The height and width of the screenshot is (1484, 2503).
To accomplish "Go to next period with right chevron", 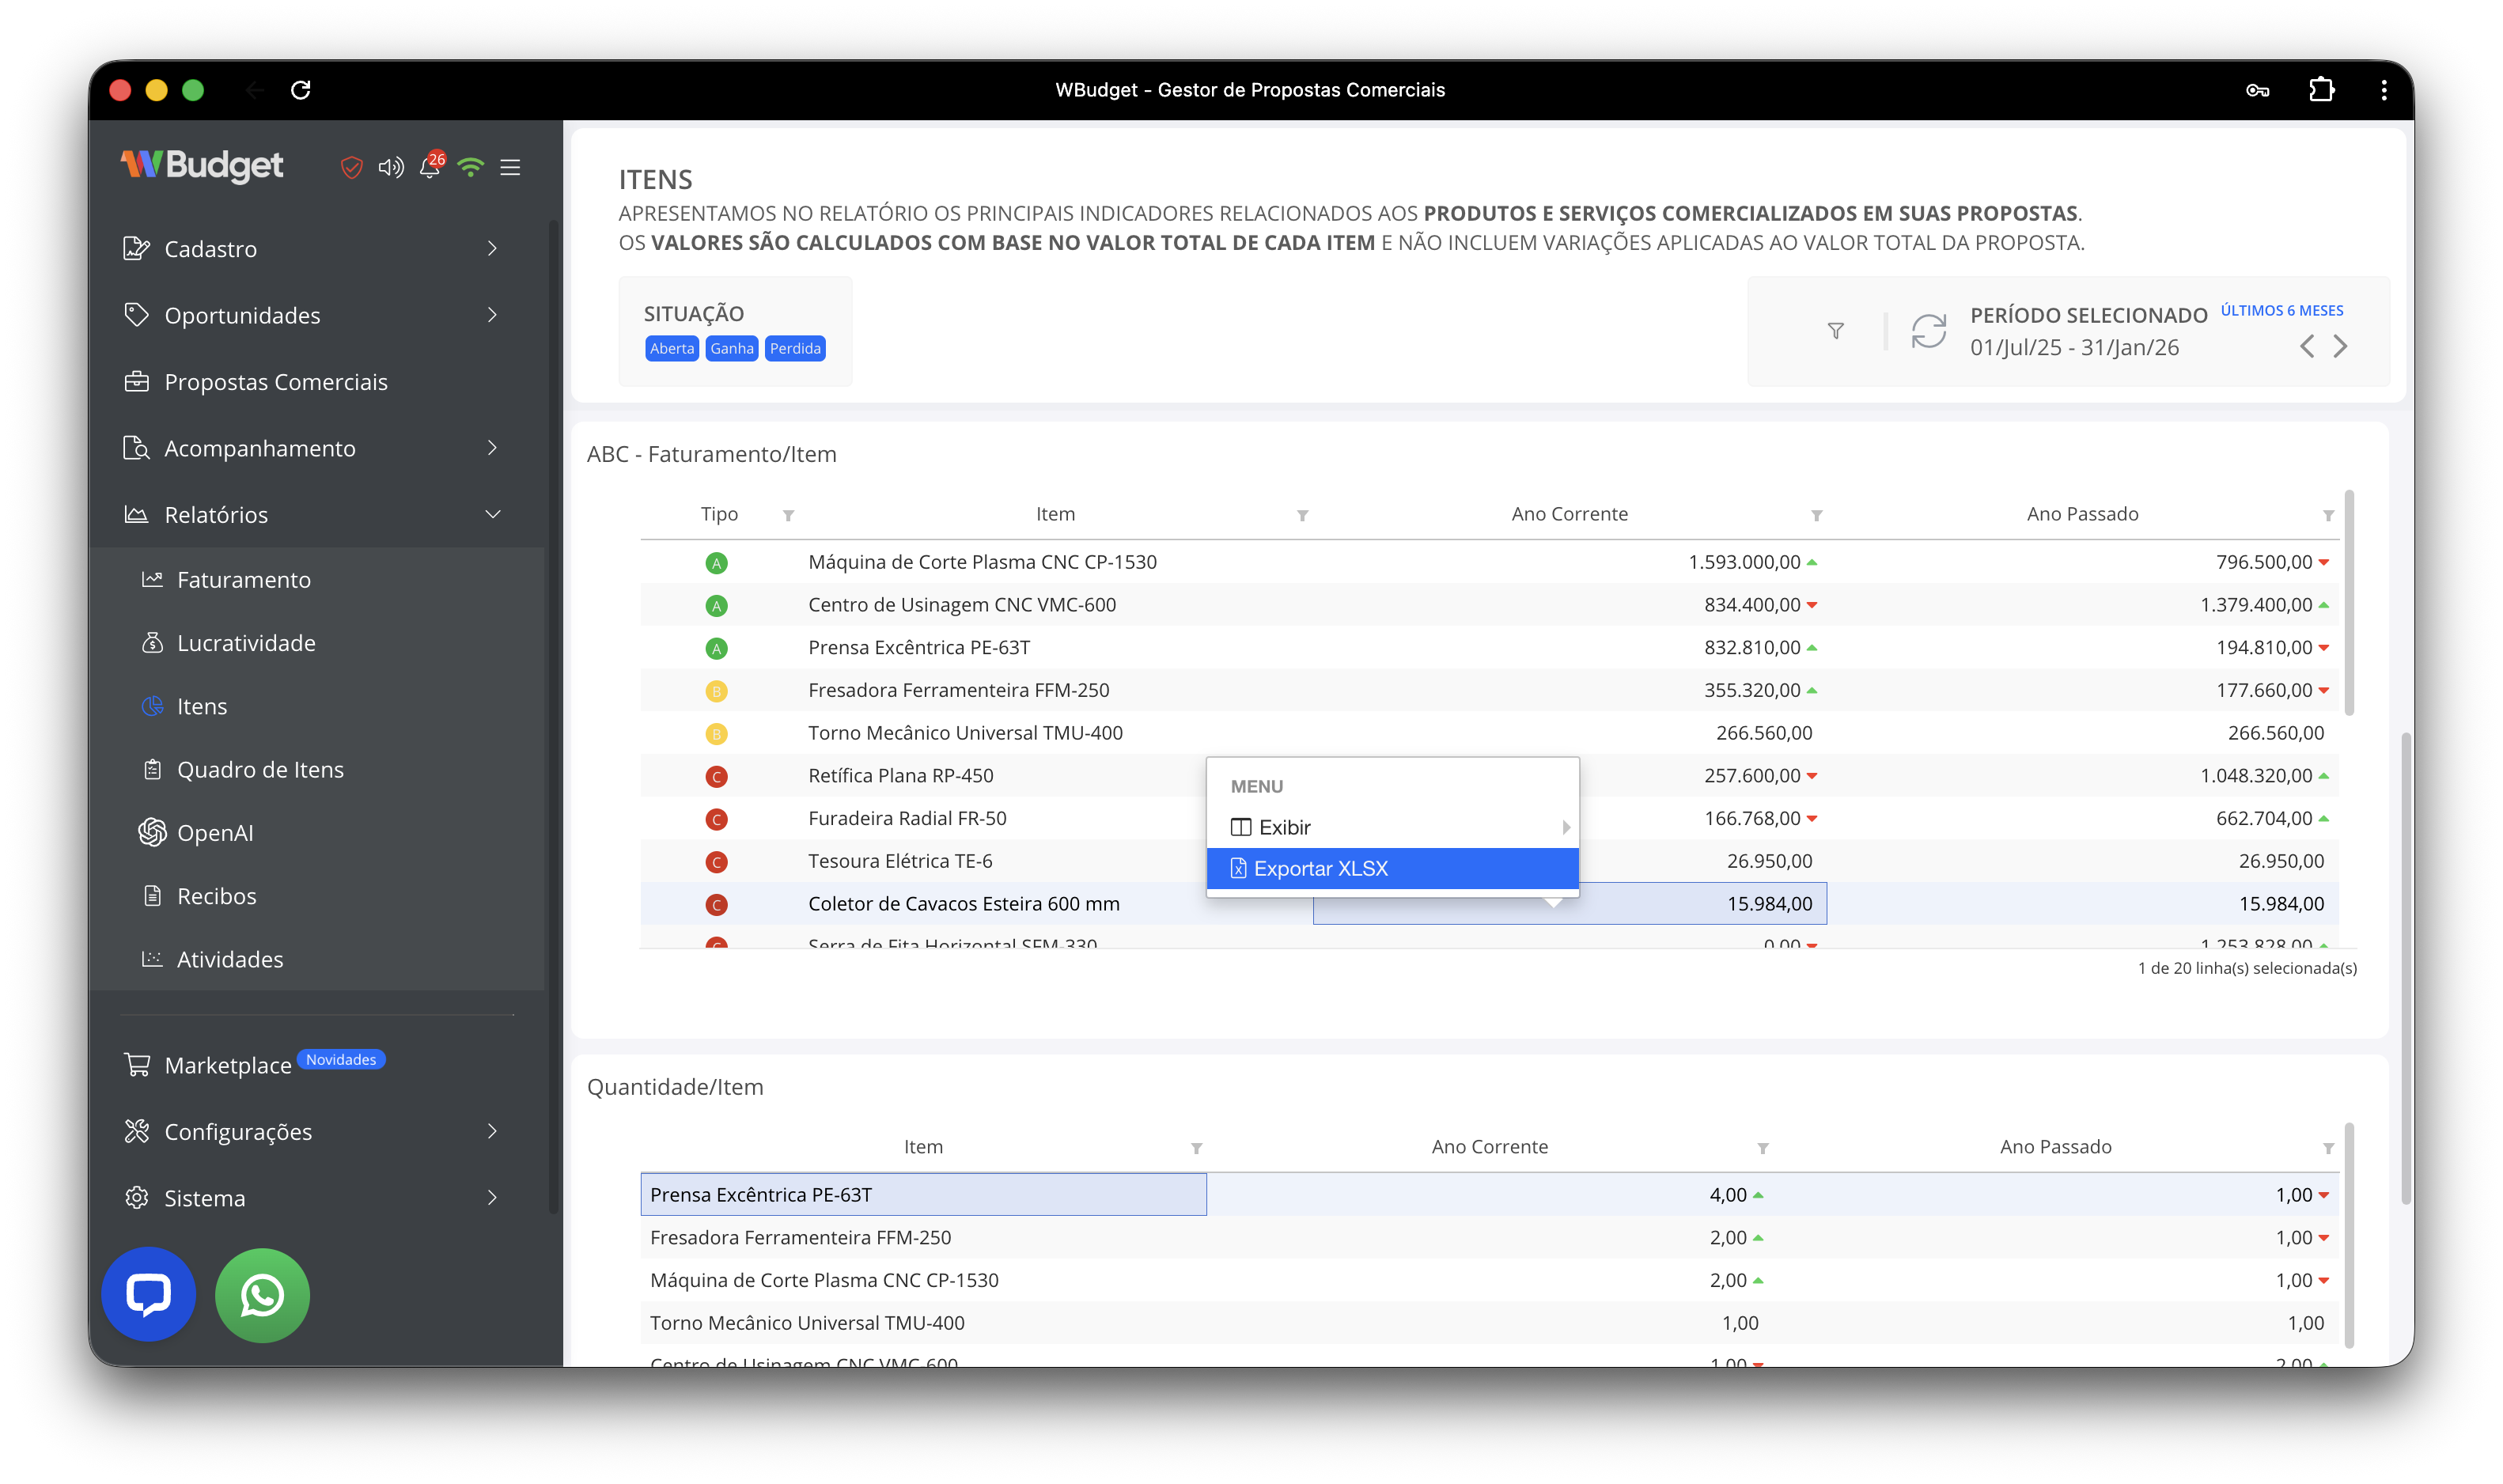I will pos(2340,347).
